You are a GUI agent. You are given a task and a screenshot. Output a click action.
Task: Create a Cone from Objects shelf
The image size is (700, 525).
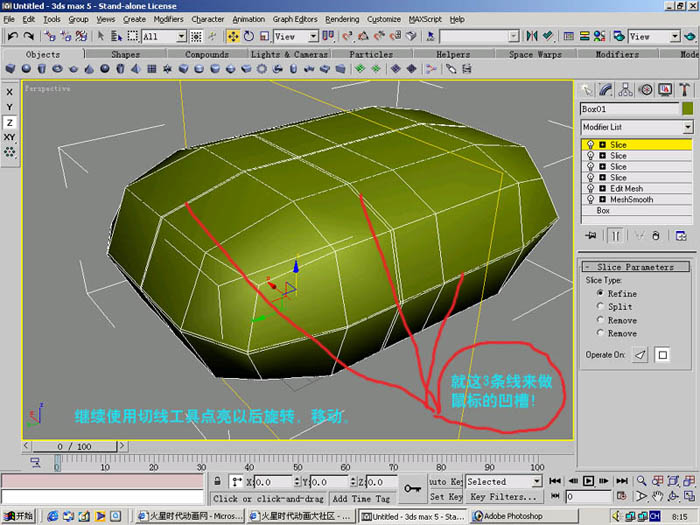coord(89,69)
